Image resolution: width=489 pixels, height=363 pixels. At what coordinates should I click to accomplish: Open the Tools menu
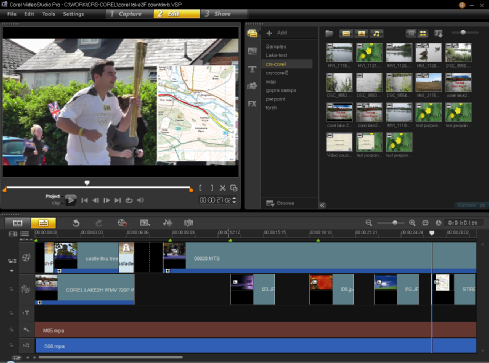[49, 14]
